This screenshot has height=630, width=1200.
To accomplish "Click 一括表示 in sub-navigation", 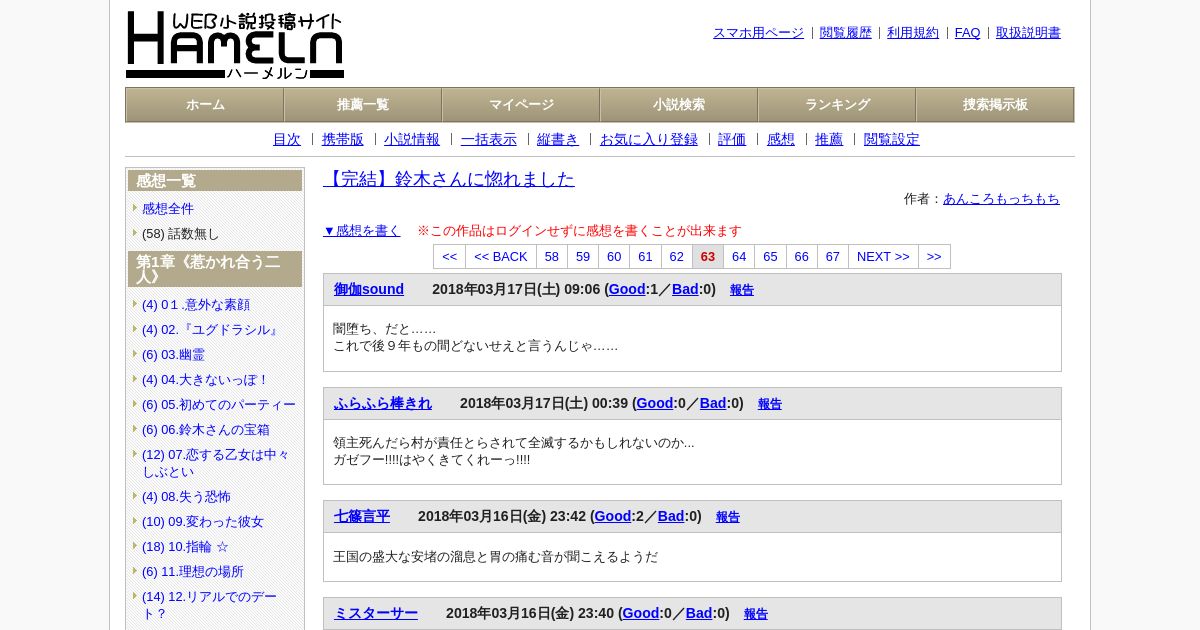I will point(489,140).
